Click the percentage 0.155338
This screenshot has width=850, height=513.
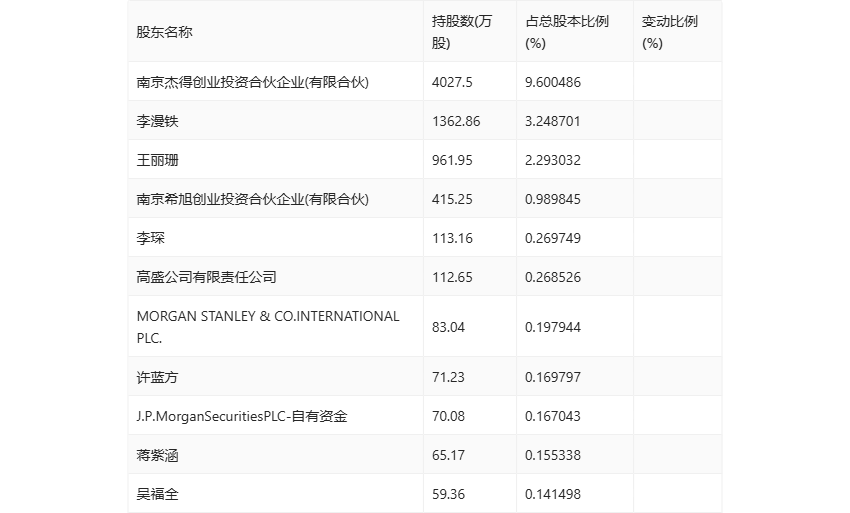click(x=553, y=455)
